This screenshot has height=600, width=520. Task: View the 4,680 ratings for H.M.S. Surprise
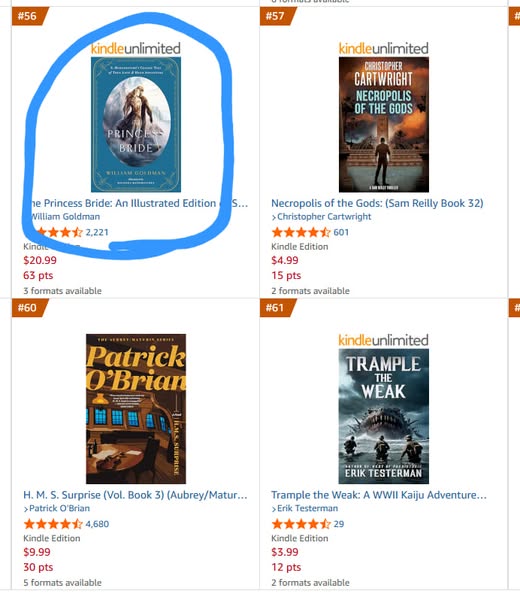coord(97,524)
